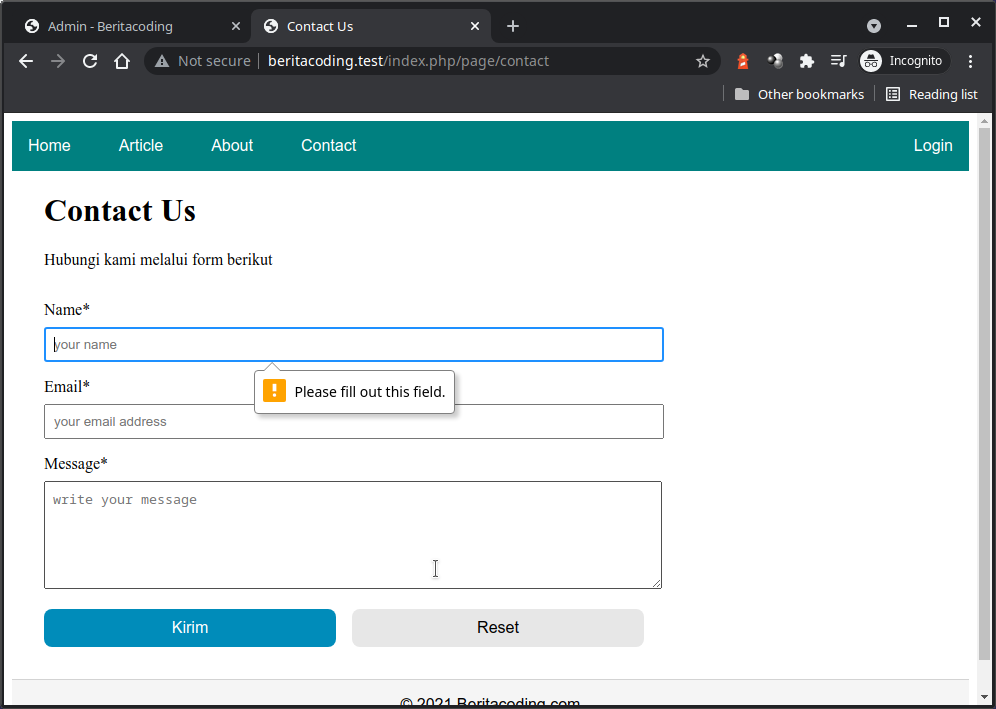Click the Login link in the navbar

932,145
